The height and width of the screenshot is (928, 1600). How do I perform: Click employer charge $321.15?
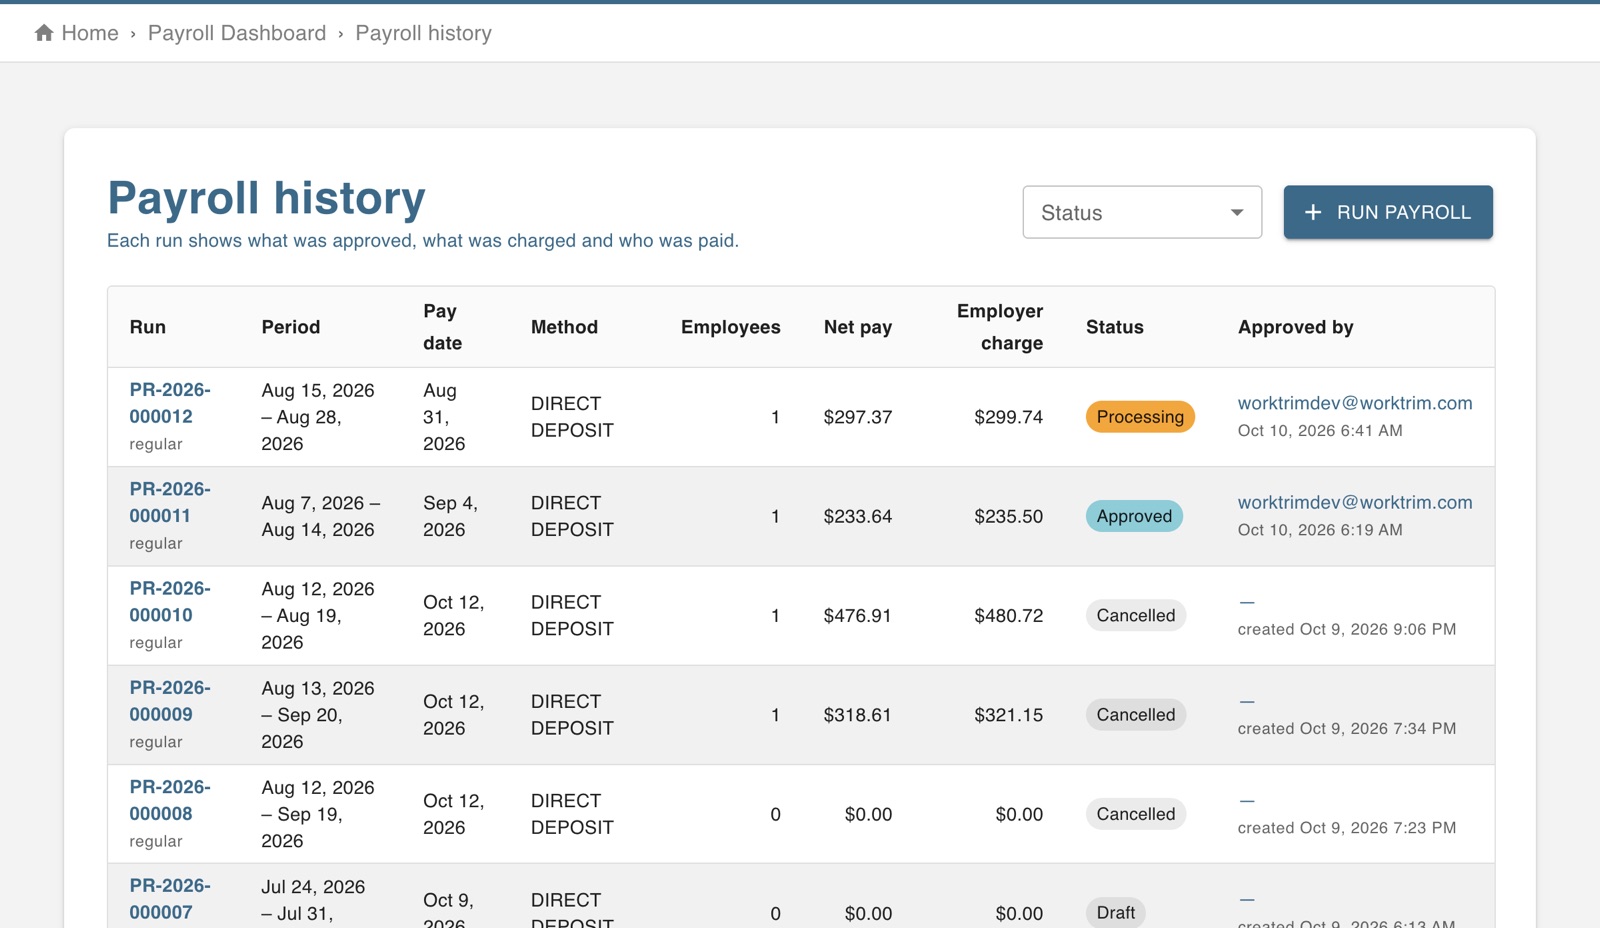point(1009,715)
